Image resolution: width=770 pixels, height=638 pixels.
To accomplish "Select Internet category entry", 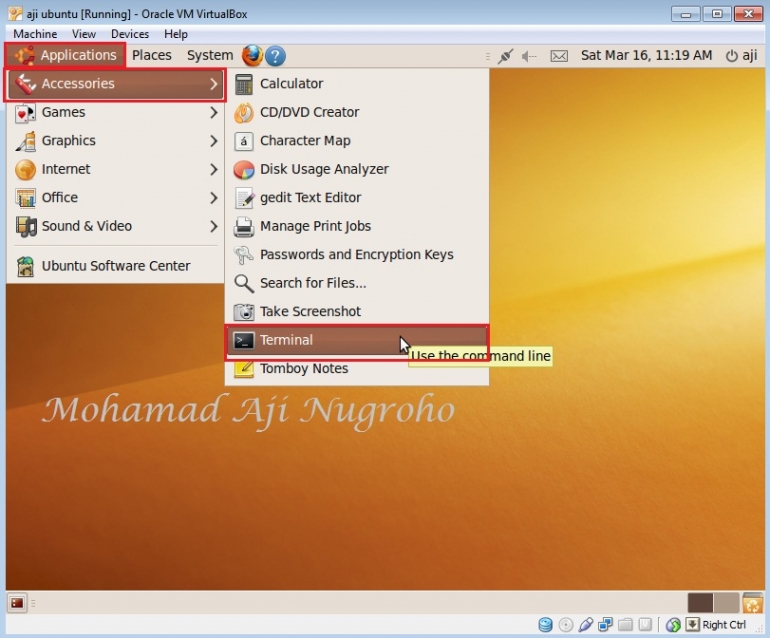I will click(x=115, y=169).
